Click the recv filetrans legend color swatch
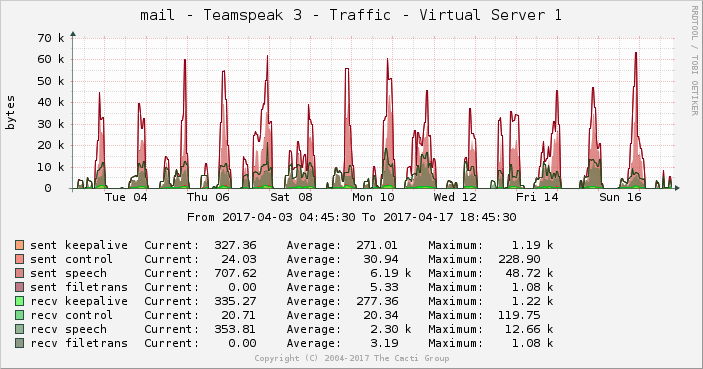 [x=19, y=343]
